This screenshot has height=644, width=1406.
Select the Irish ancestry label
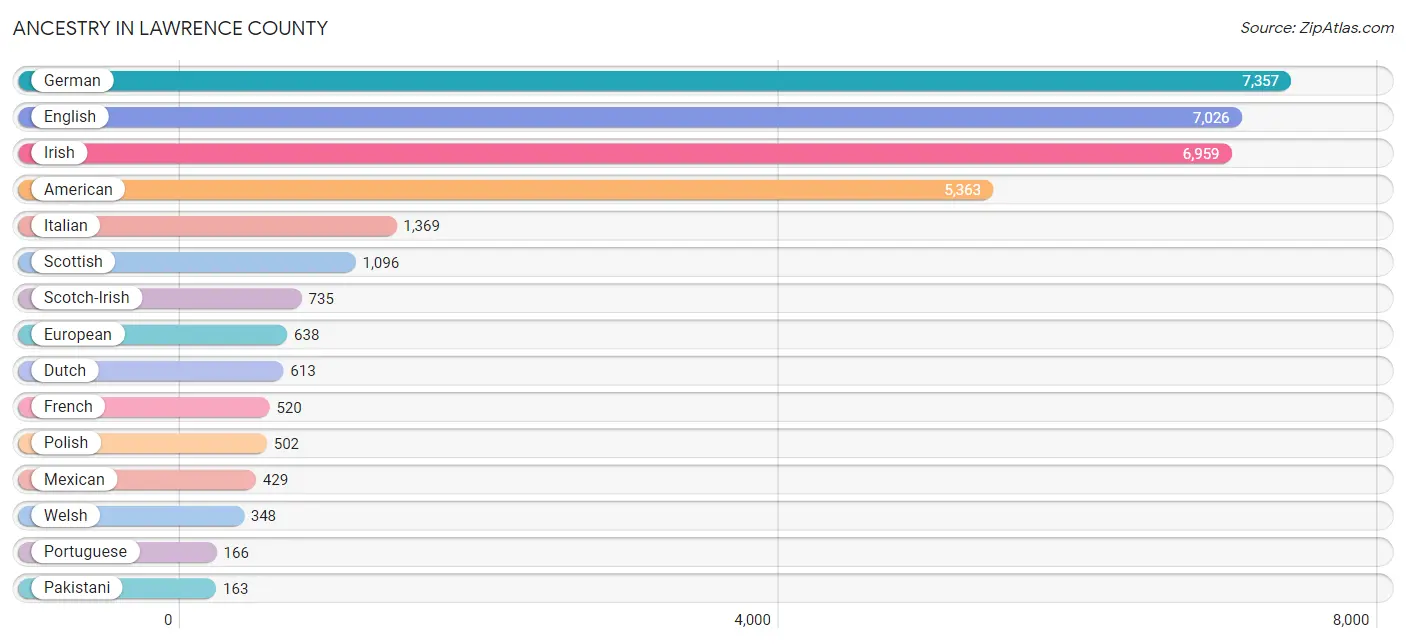pyautogui.click(x=59, y=153)
